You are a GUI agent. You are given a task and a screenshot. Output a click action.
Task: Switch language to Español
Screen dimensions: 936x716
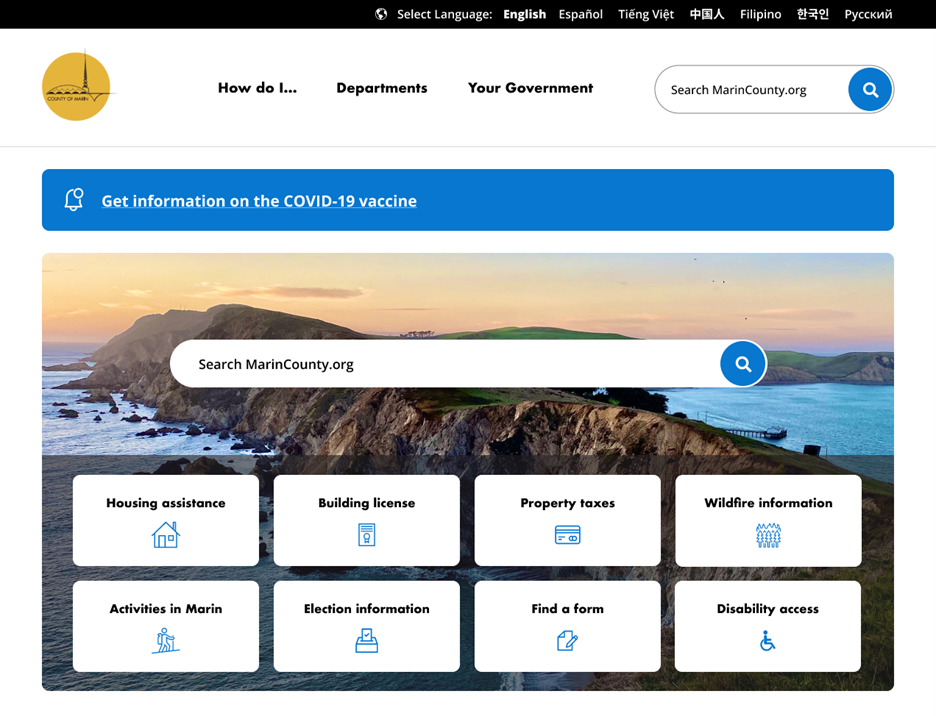pos(581,14)
